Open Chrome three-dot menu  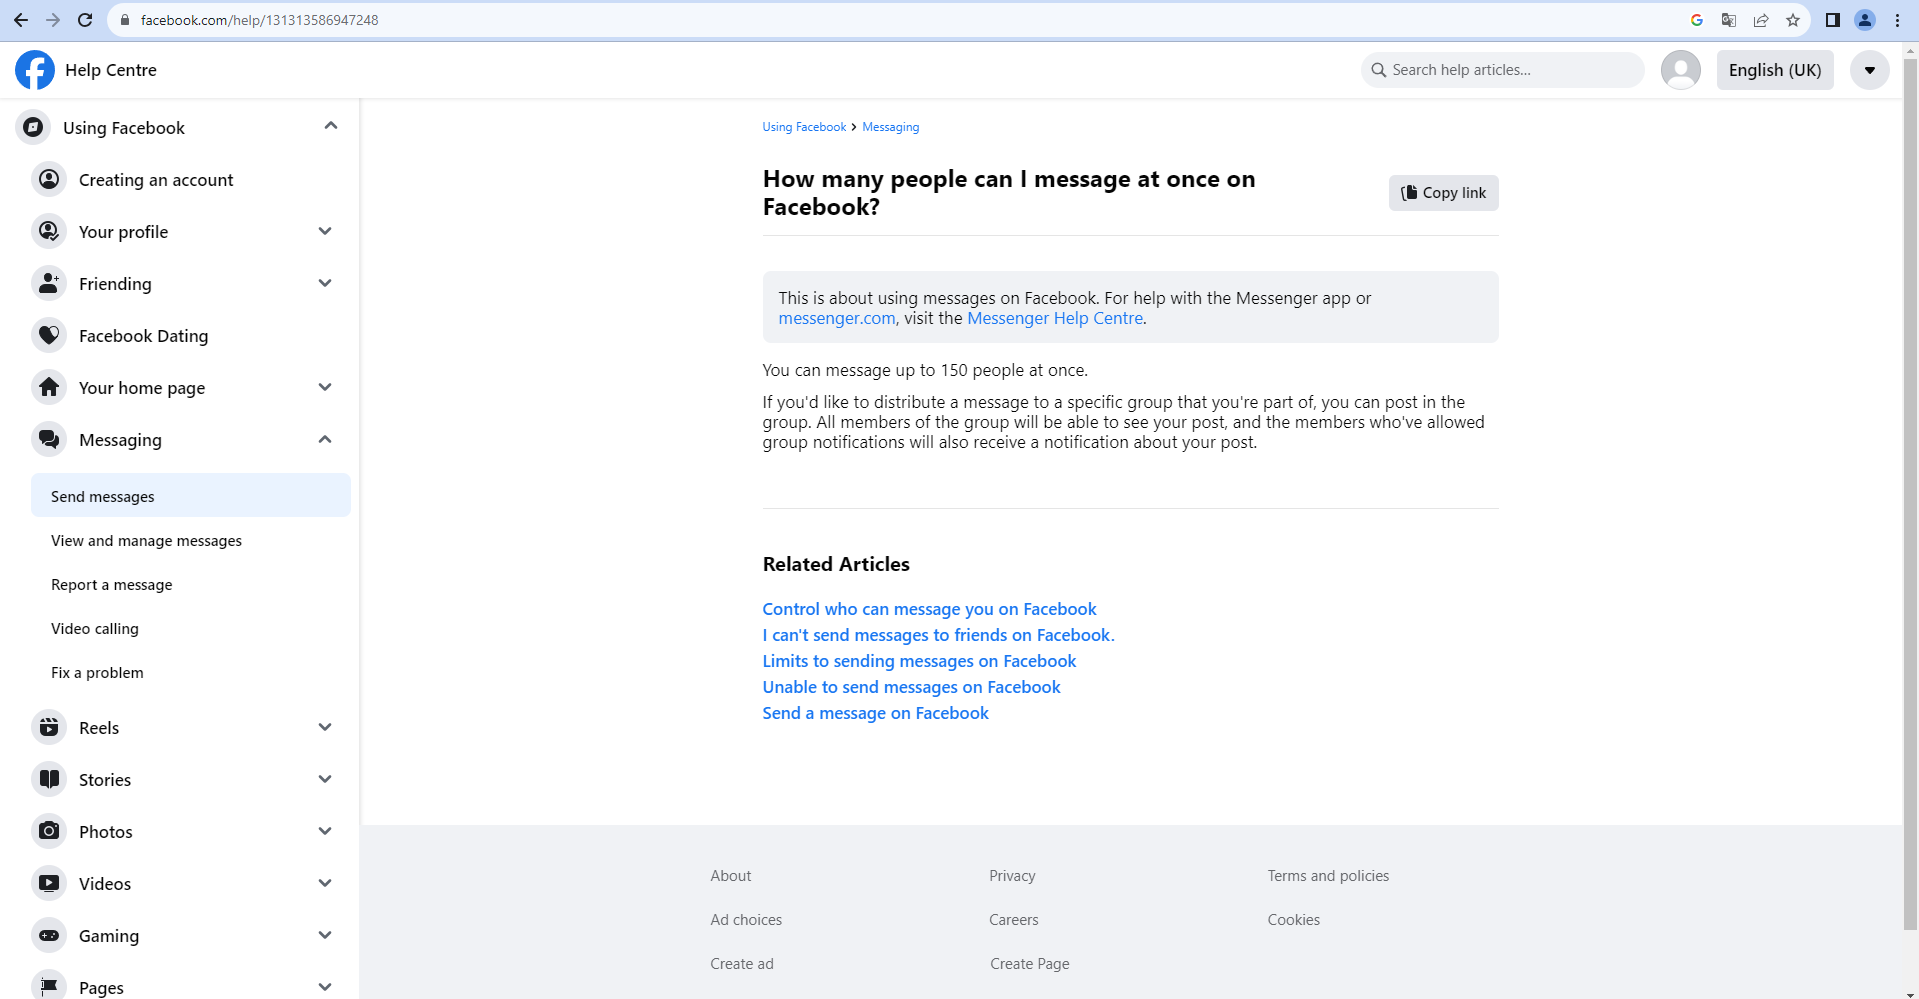click(x=1897, y=20)
